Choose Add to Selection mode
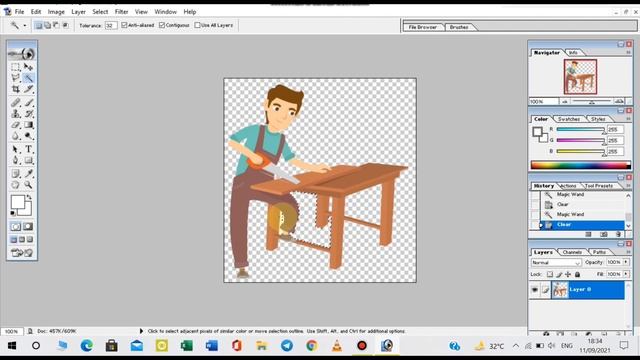The height and width of the screenshot is (360, 640). (x=47, y=25)
